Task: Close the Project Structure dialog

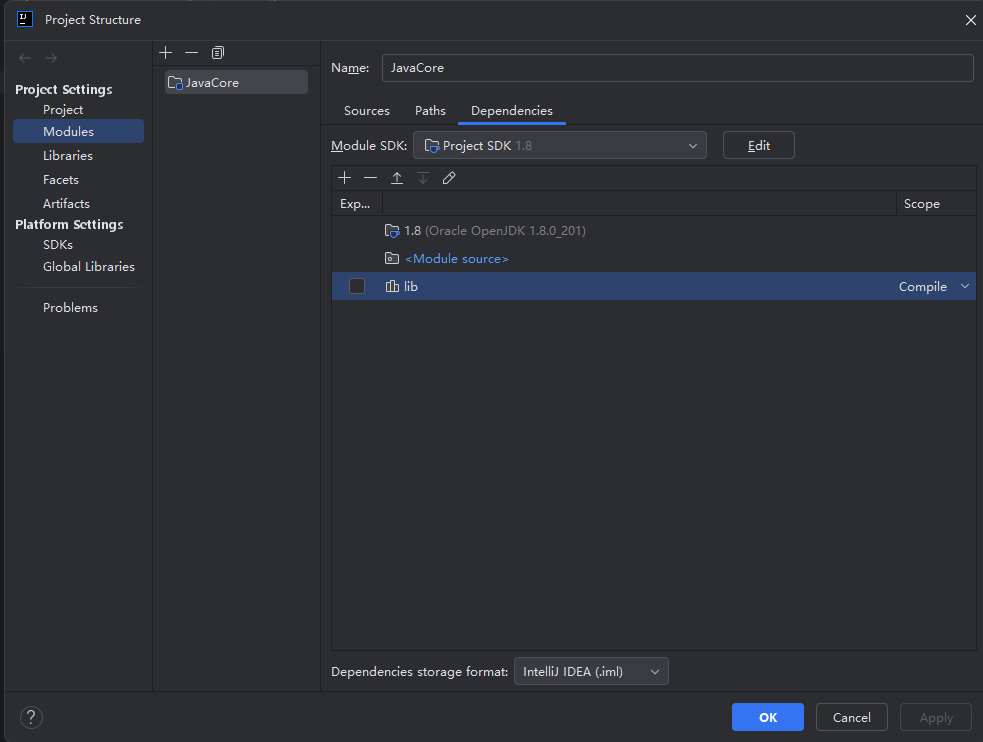Action: 970,20
